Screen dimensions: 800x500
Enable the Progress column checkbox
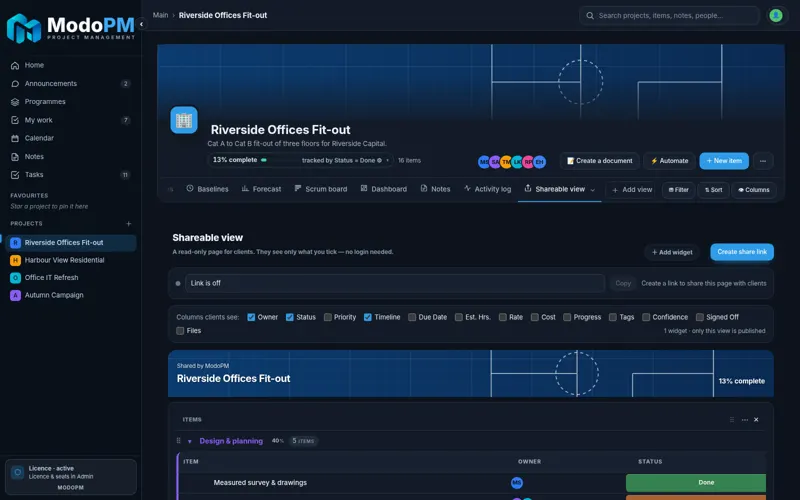click(x=567, y=317)
